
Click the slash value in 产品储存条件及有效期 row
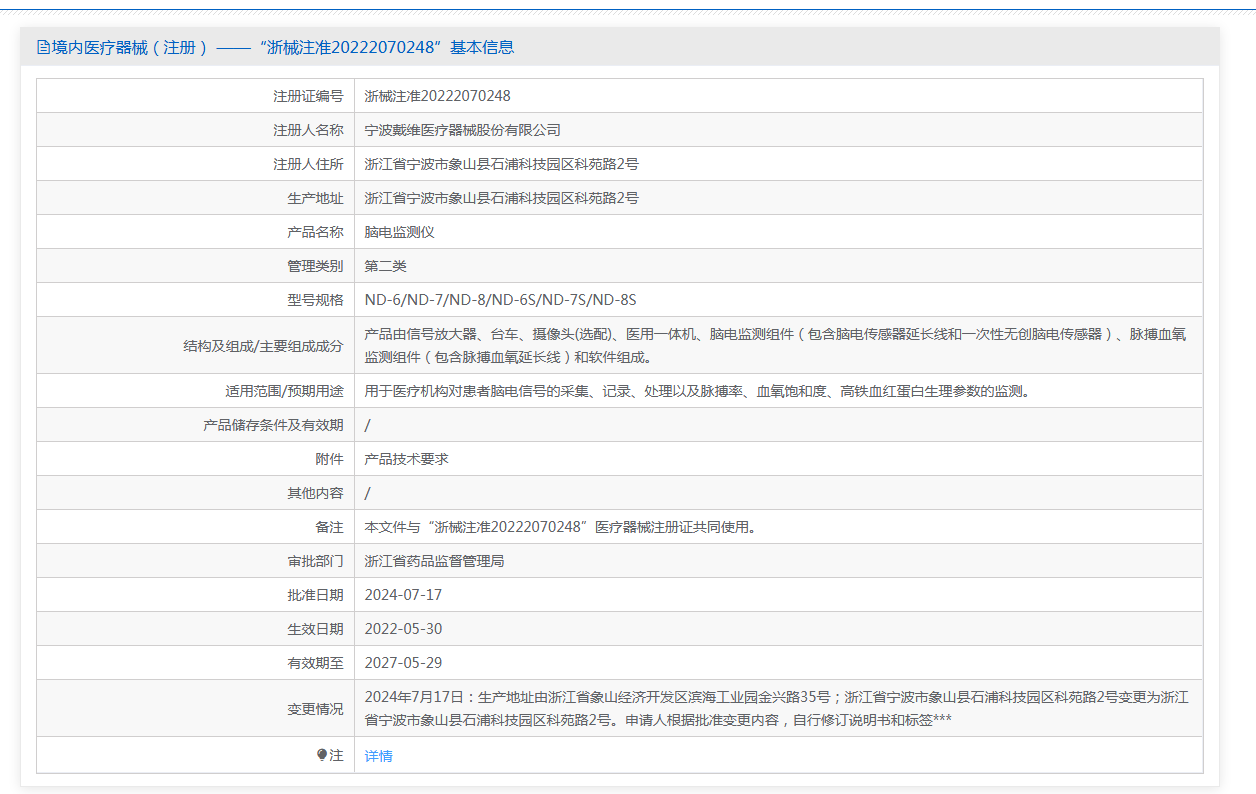click(368, 425)
